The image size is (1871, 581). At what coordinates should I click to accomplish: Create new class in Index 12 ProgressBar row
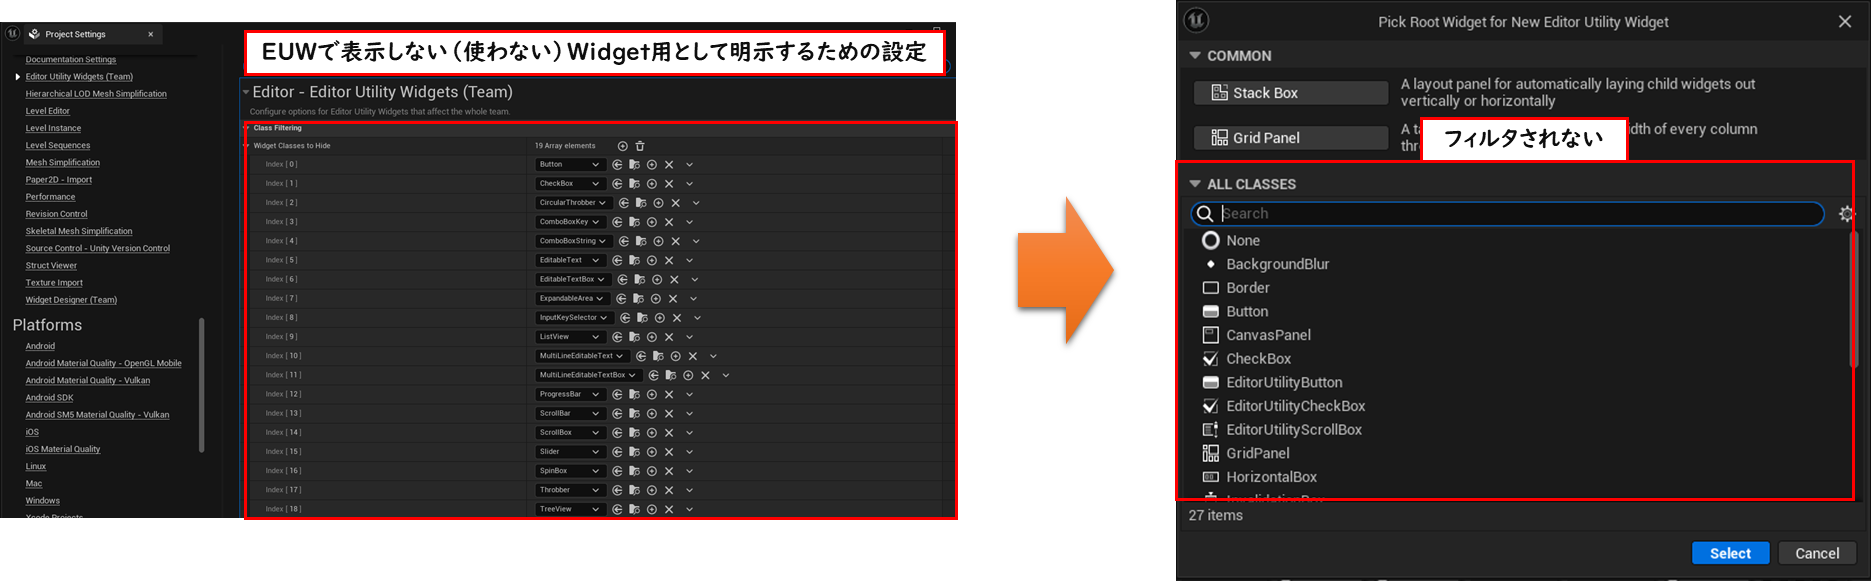[652, 395]
